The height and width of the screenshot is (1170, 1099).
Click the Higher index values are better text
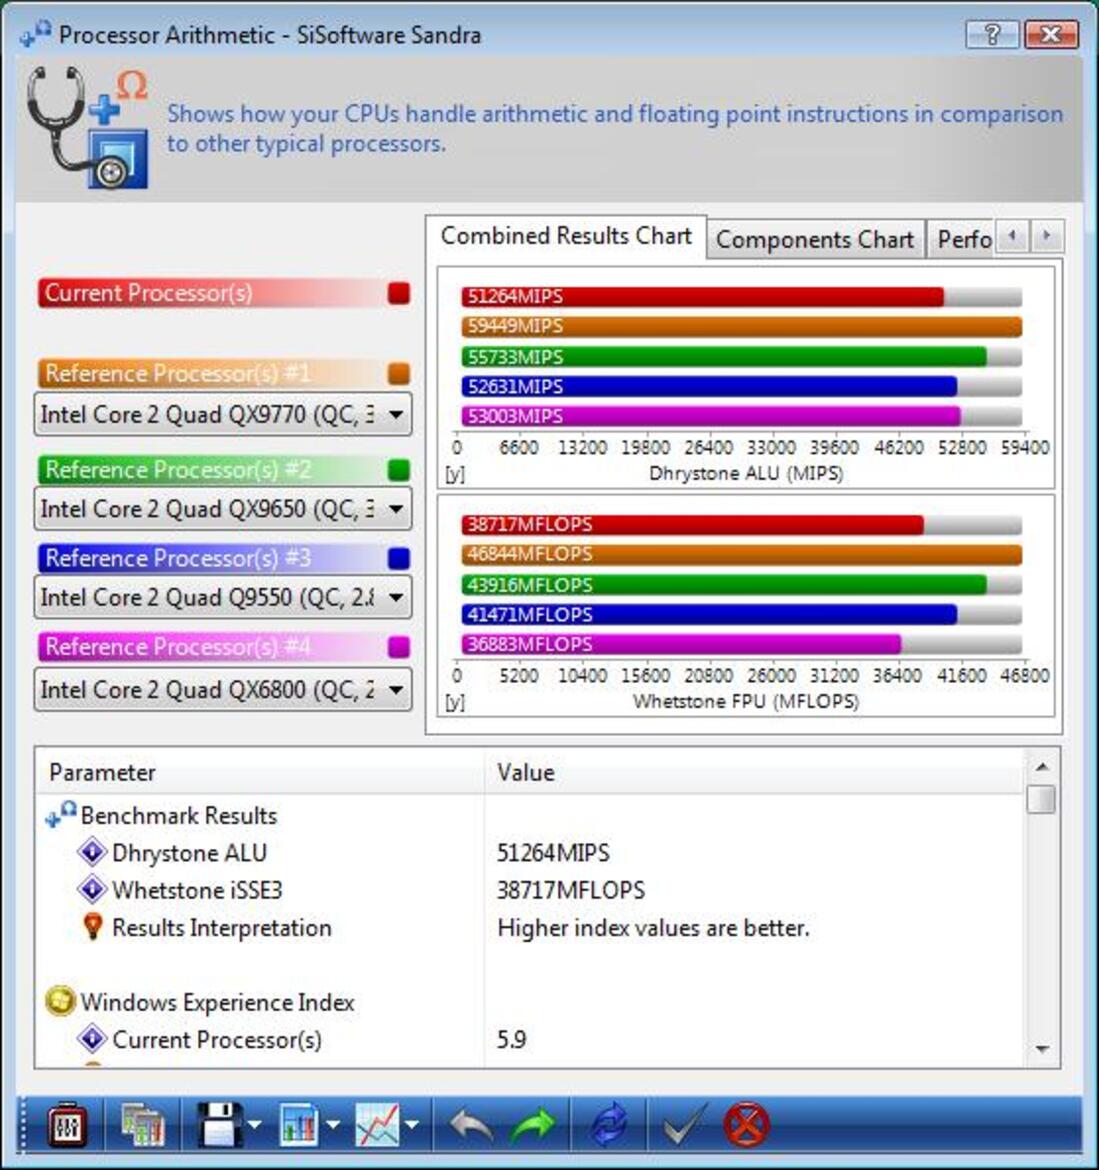pyautogui.click(x=653, y=927)
